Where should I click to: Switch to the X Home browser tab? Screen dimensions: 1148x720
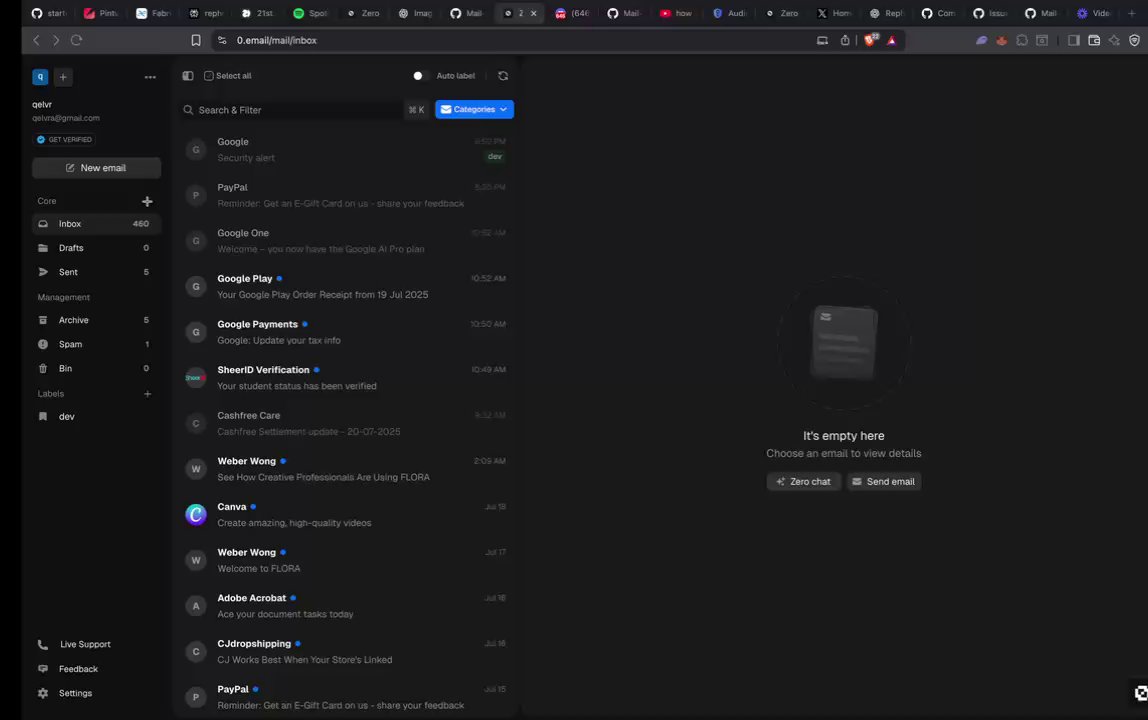[834, 13]
